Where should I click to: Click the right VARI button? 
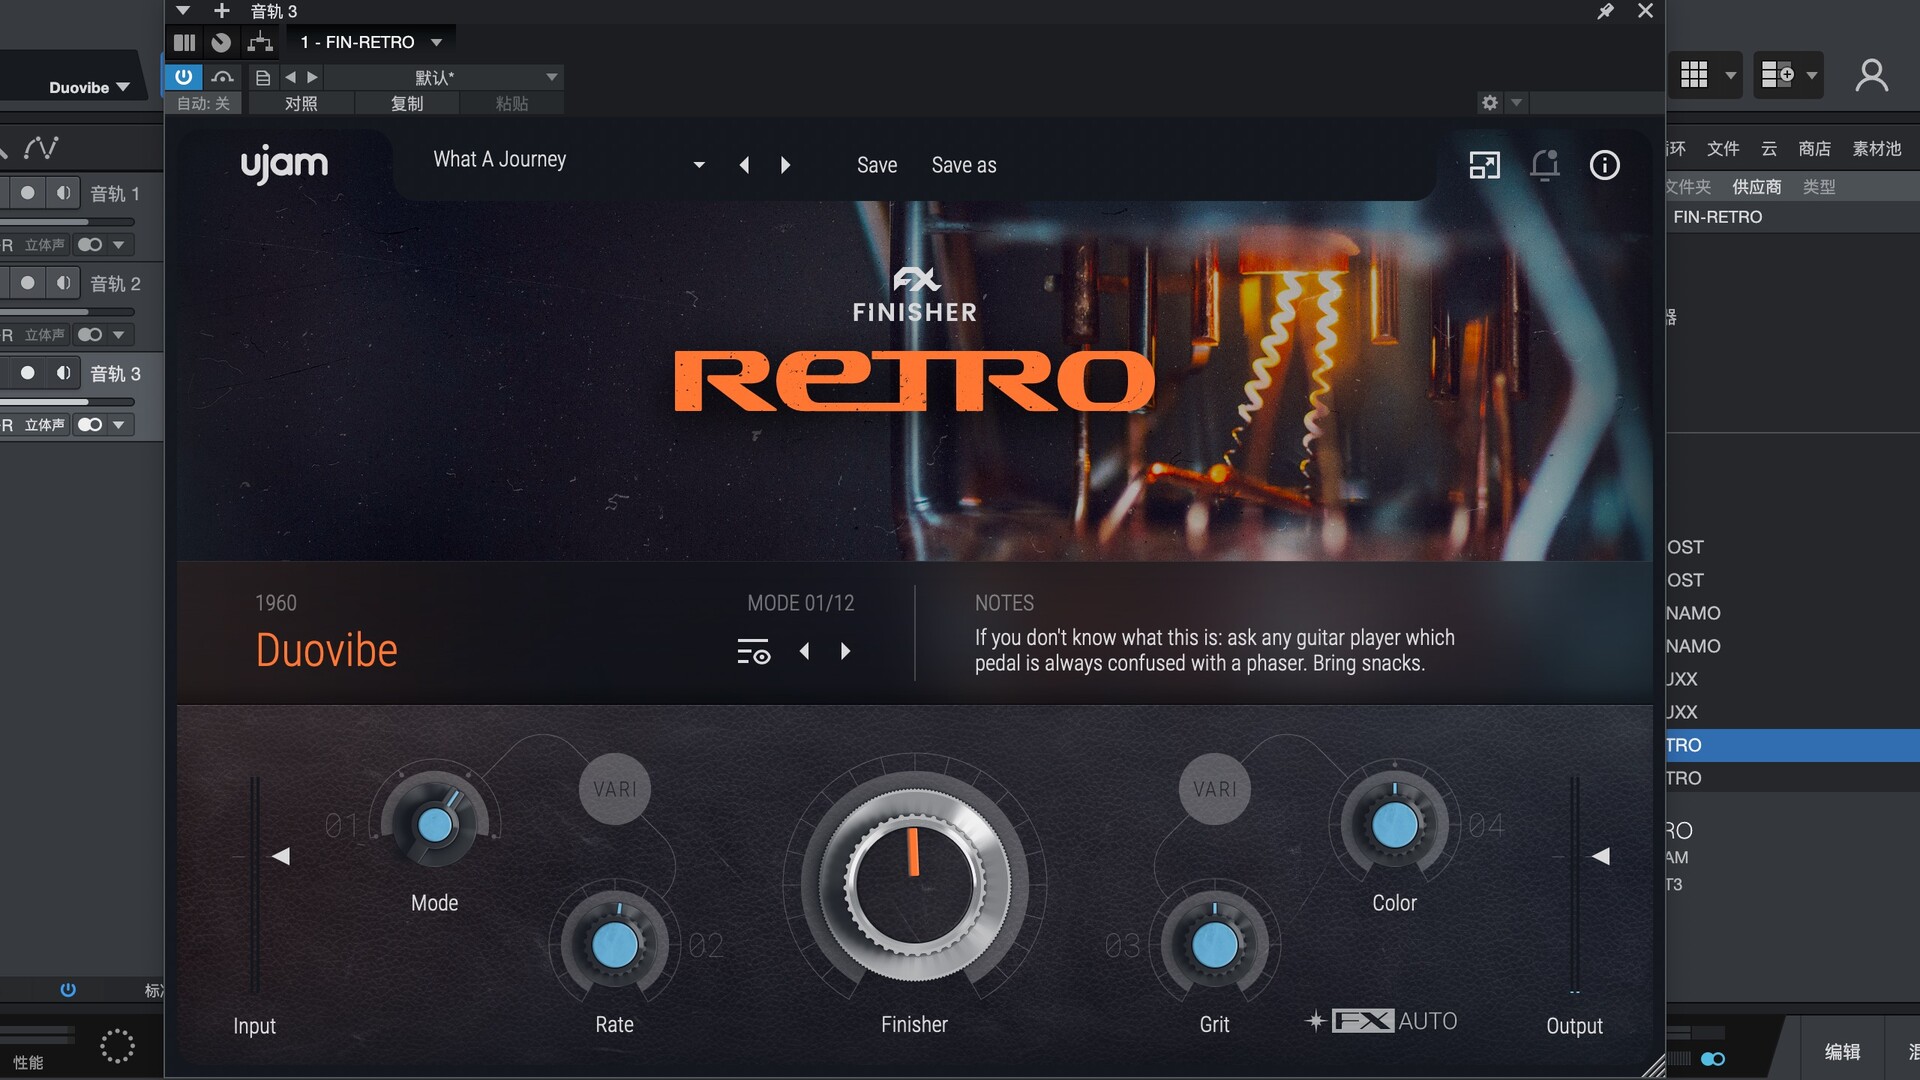(1215, 789)
